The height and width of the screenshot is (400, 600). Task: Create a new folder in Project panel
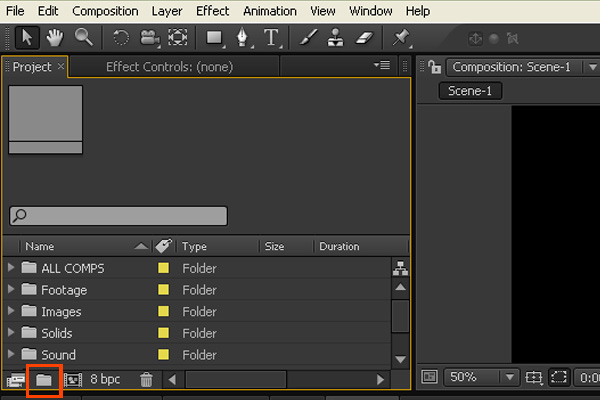(x=44, y=380)
